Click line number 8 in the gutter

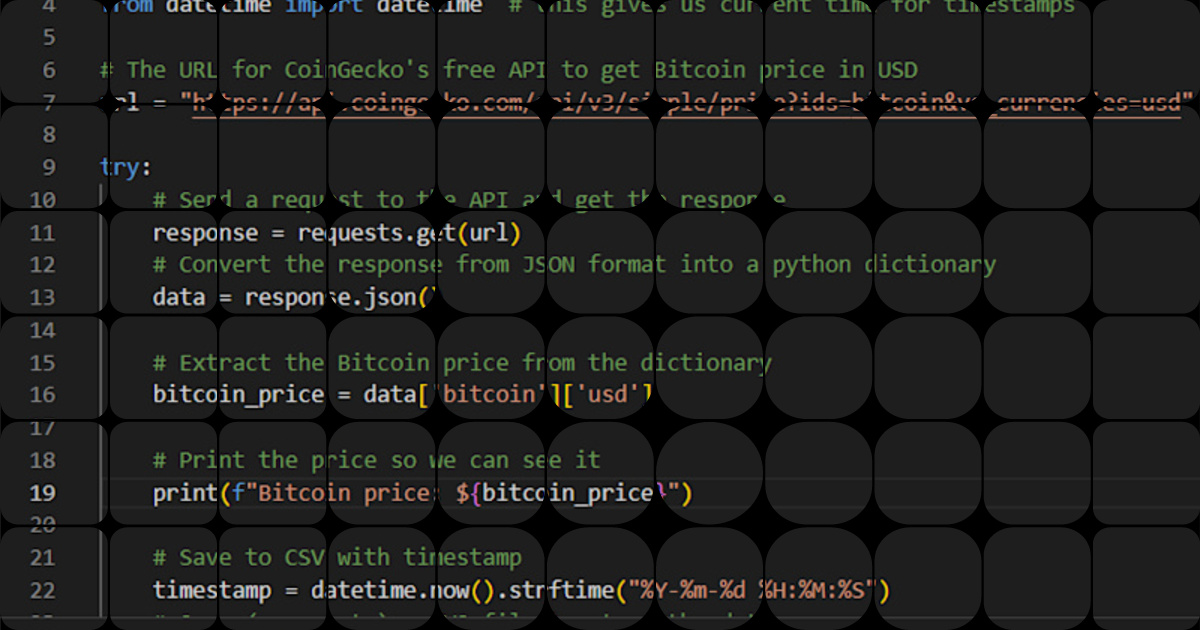[x=49, y=134]
